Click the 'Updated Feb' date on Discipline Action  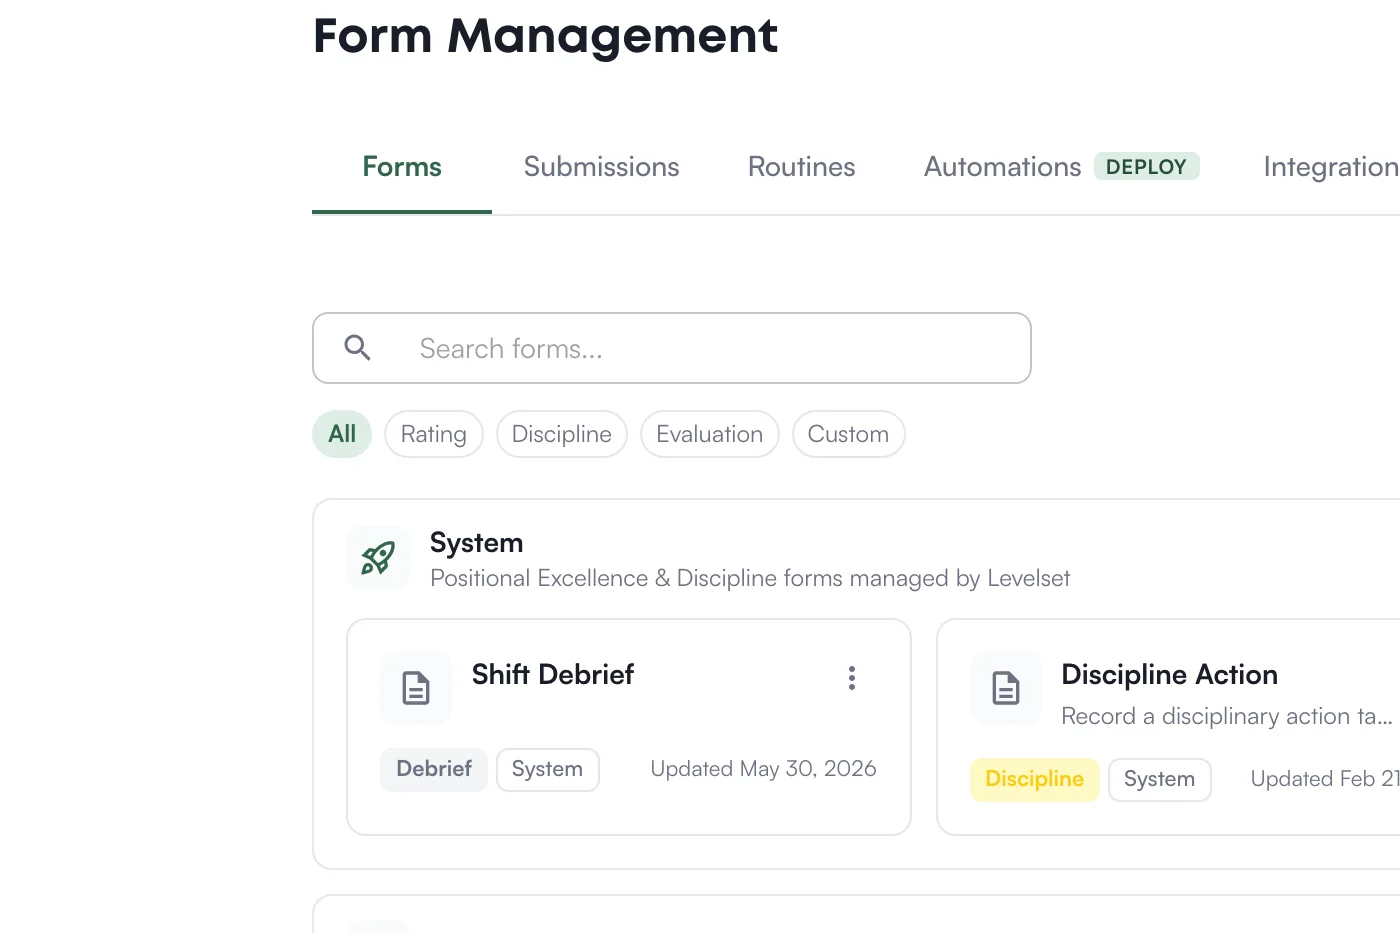(x=1325, y=779)
